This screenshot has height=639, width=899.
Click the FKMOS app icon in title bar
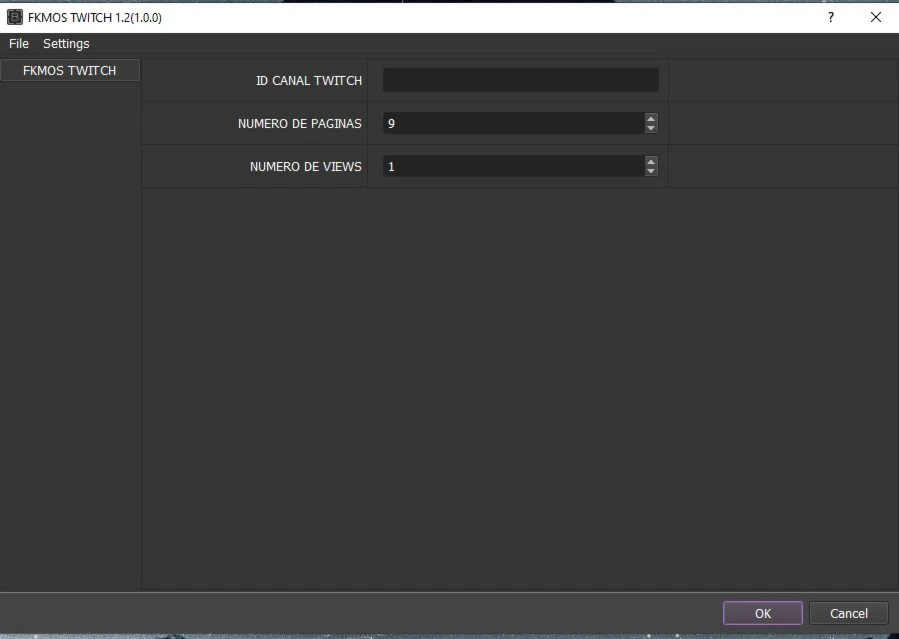click(15, 17)
